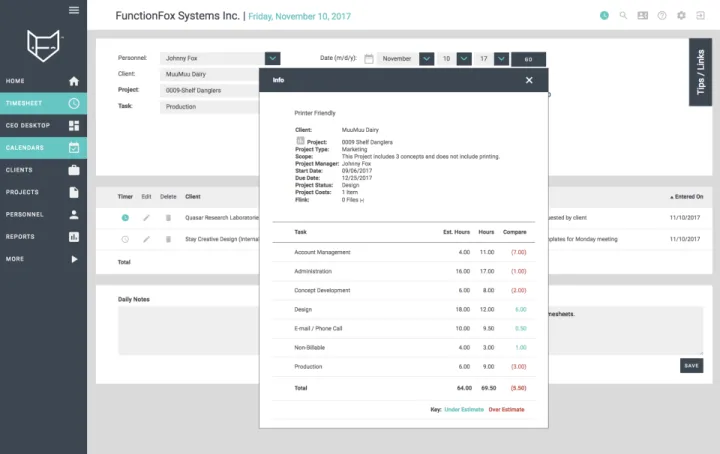Click the search magnifier icon in header
Screen dimensions: 720x454
coord(623,16)
